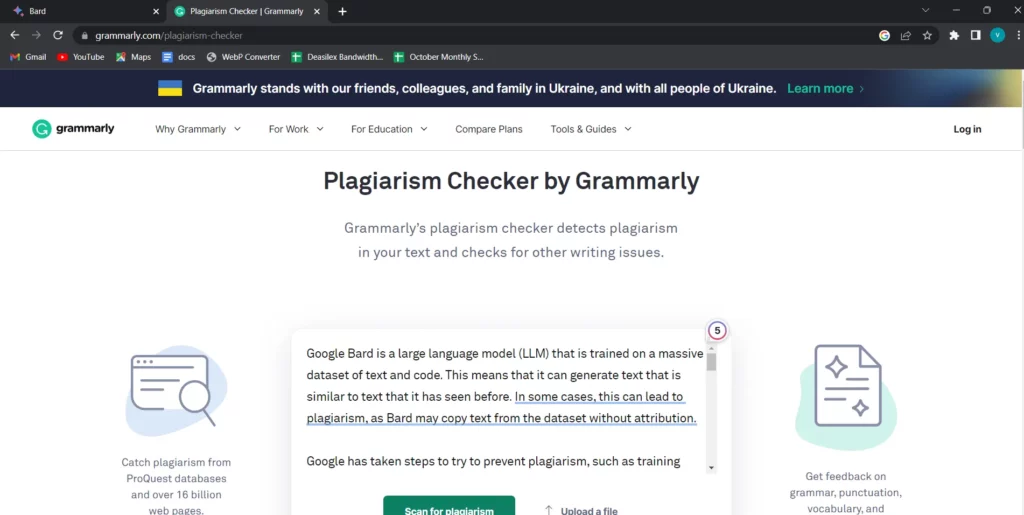The height and width of the screenshot is (515, 1024).
Task: Open the tab search chevron
Action: [x=925, y=10]
